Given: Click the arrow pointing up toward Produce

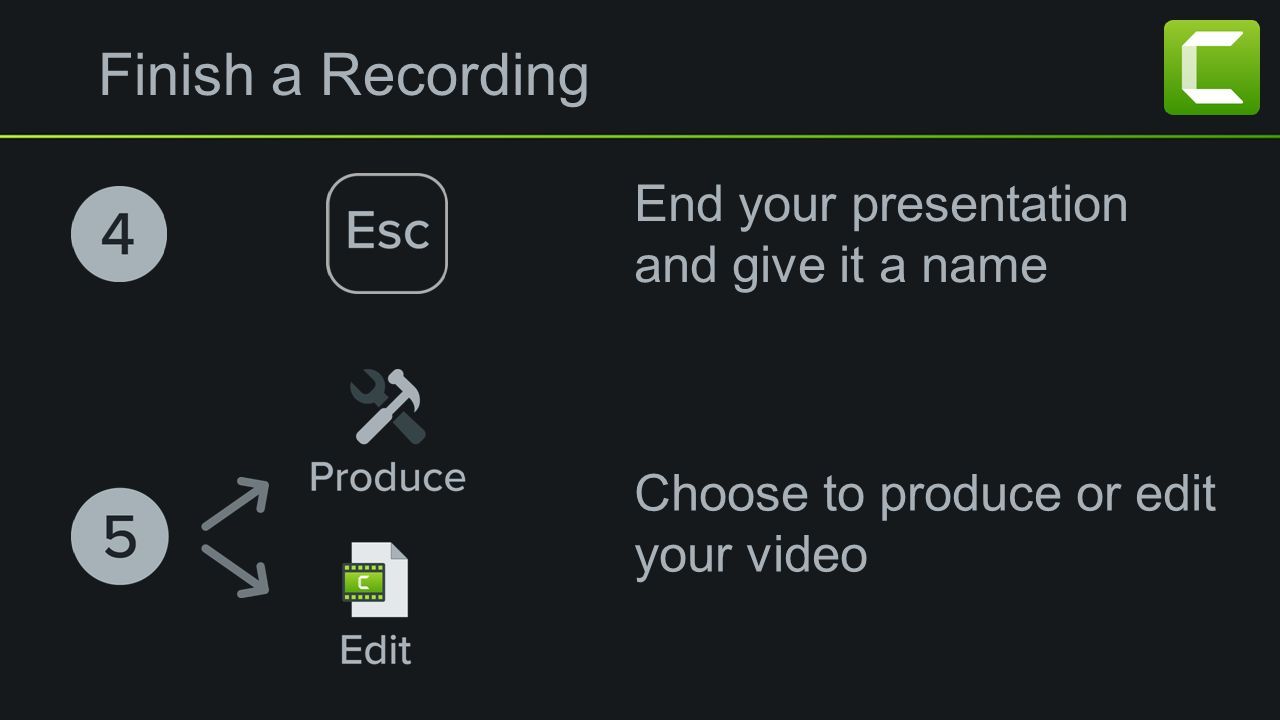Looking at the screenshot, I should coord(236,504).
